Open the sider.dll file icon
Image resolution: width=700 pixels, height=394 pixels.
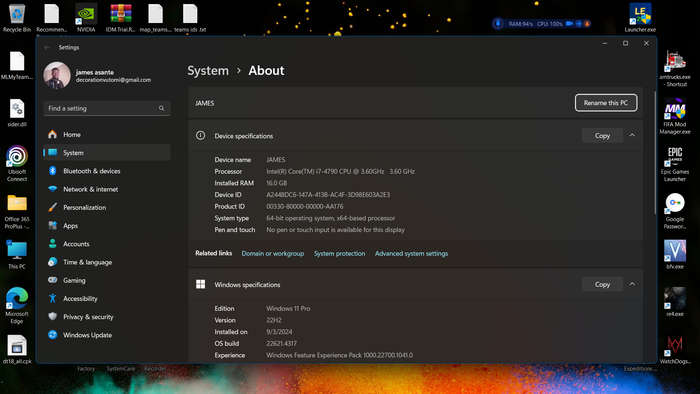click(x=17, y=112)
